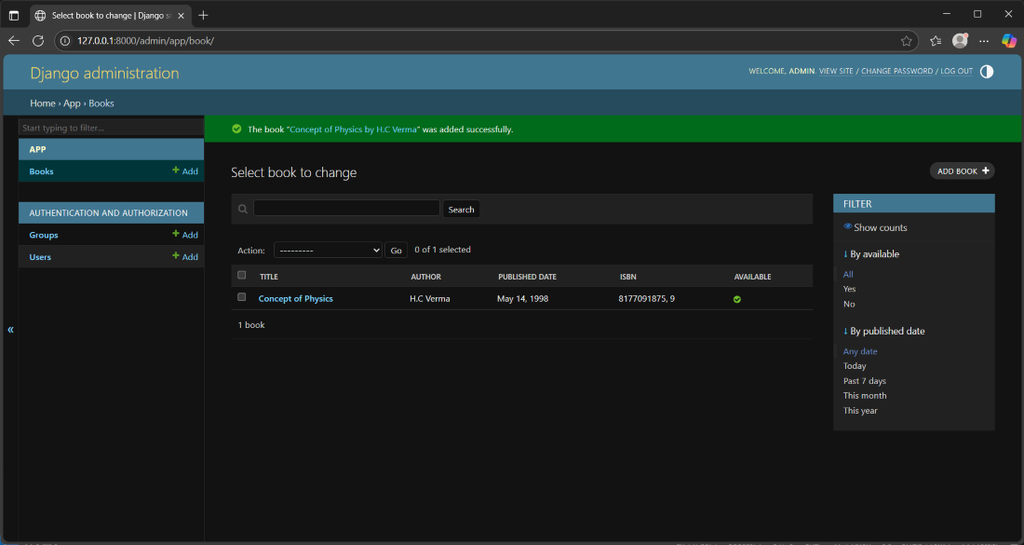Screen dimensions: 1024x545
Task: Click the ISBN value 8177091875, 9
Action: coord(647,299)
